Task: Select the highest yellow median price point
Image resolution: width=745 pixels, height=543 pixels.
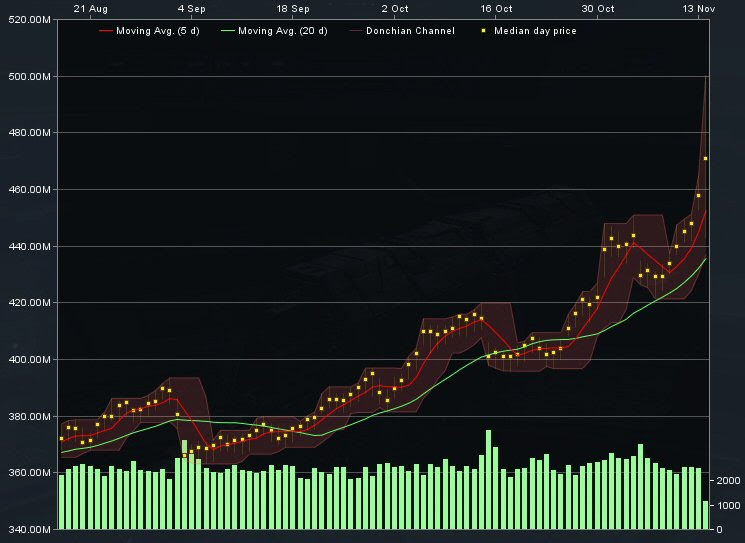Action: (706, 159)
